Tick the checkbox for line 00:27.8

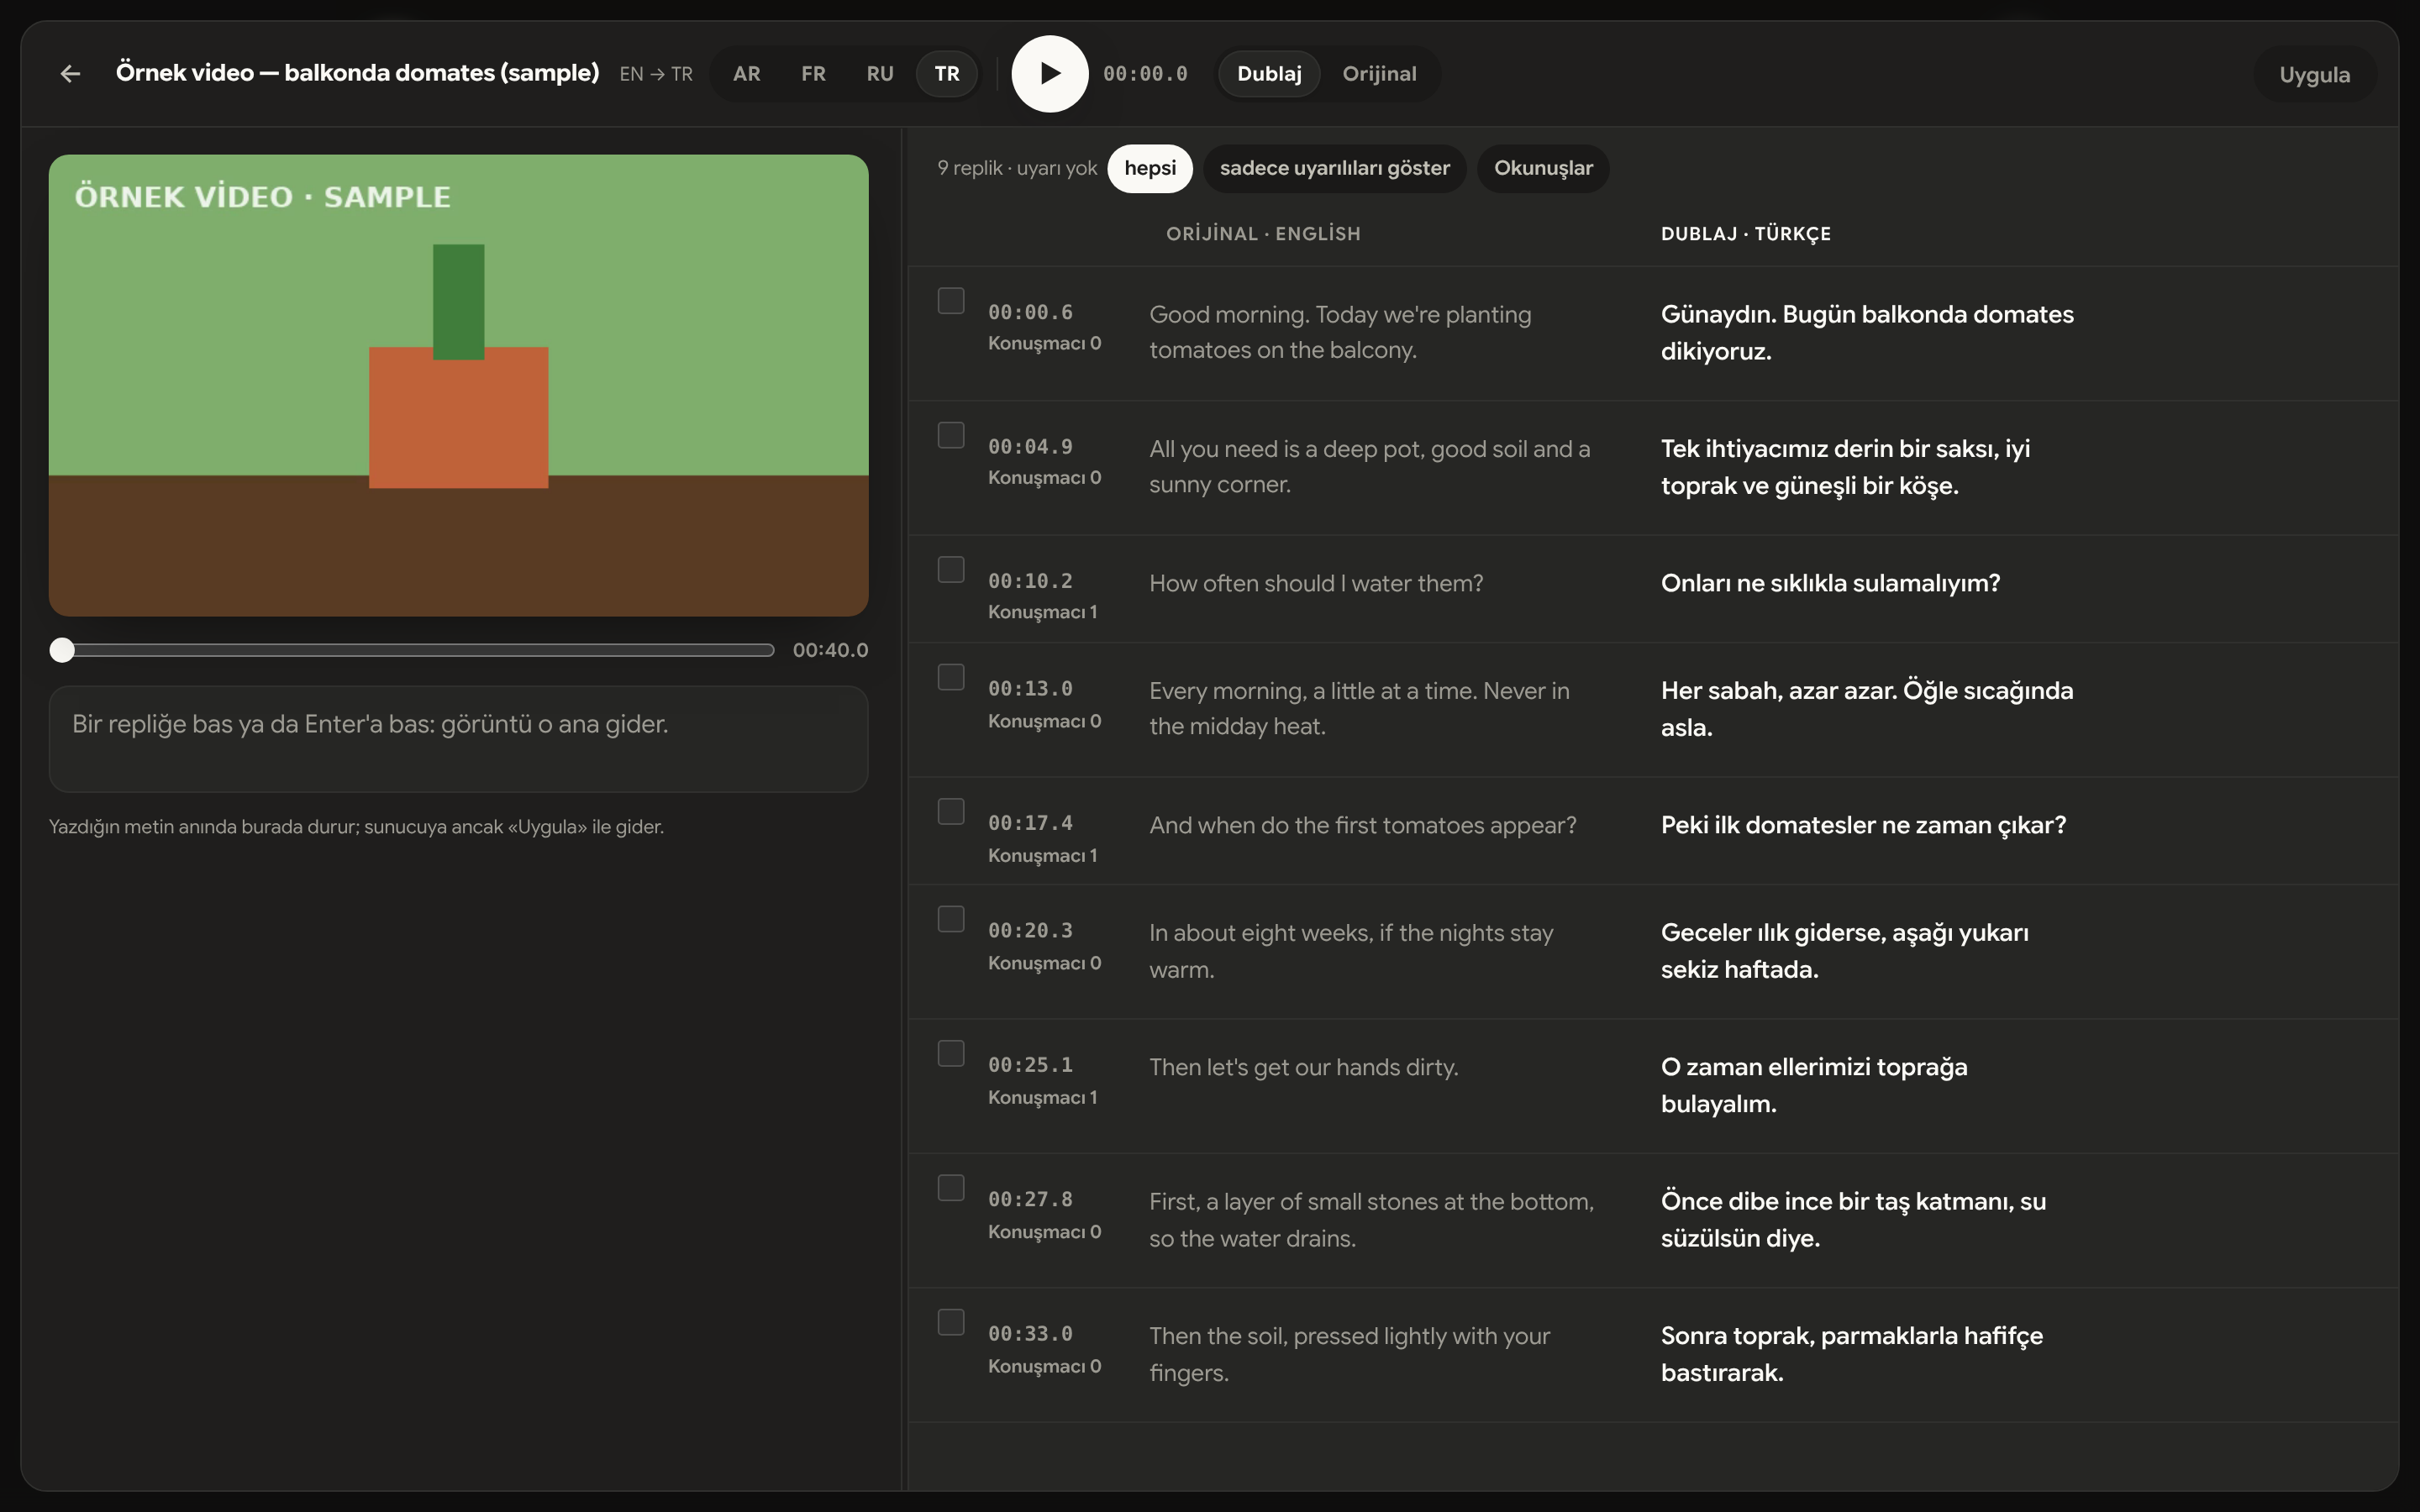tap(951, 1188)
